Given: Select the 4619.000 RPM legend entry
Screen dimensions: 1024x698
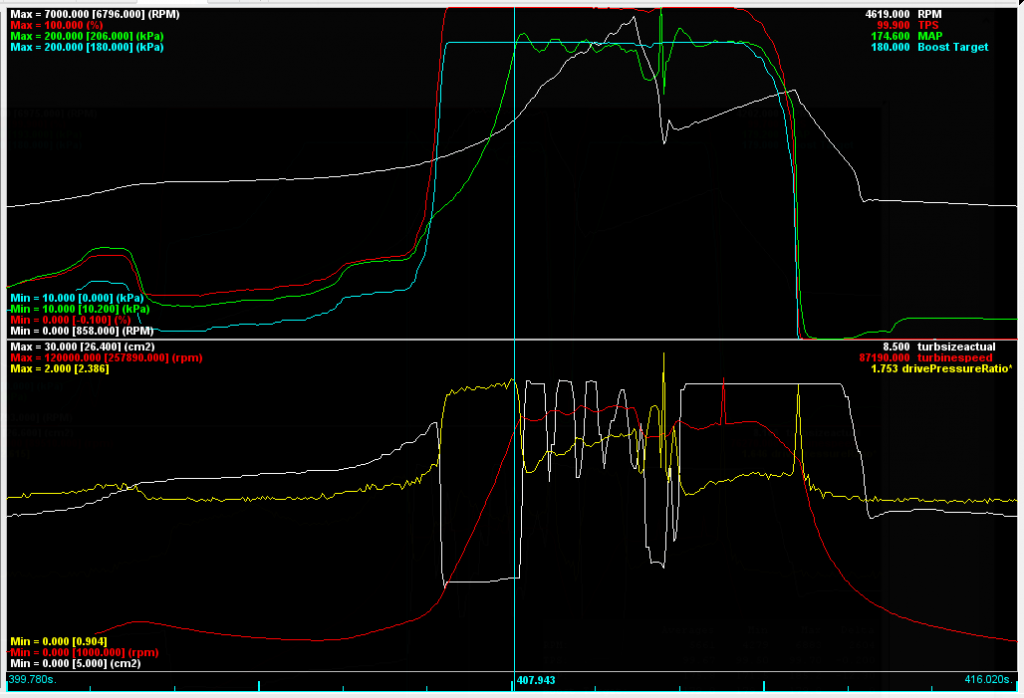Looking at the screenshot, I should (x=903, y=14).
